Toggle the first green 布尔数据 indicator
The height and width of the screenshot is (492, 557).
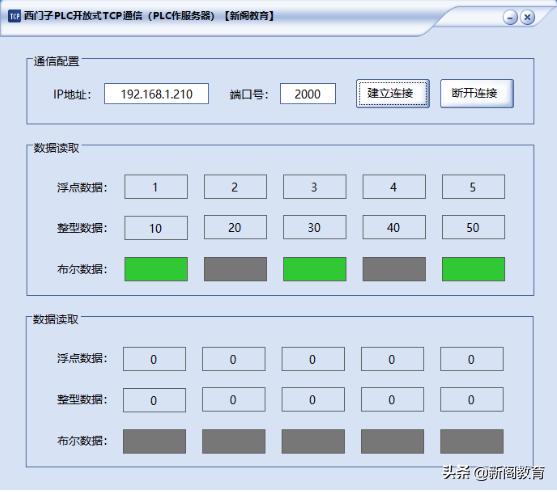(156, 269)
